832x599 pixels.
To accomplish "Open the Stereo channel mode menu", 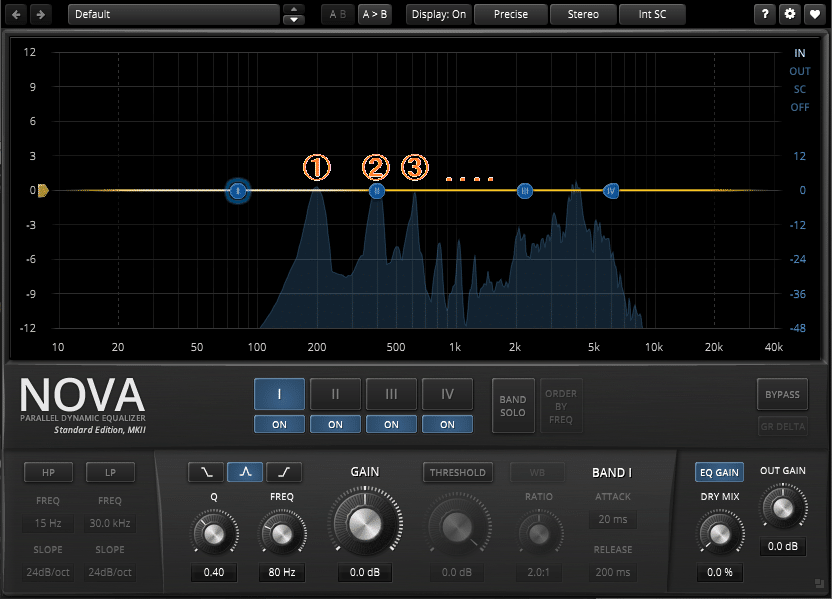I will click(x=583, y=14).
